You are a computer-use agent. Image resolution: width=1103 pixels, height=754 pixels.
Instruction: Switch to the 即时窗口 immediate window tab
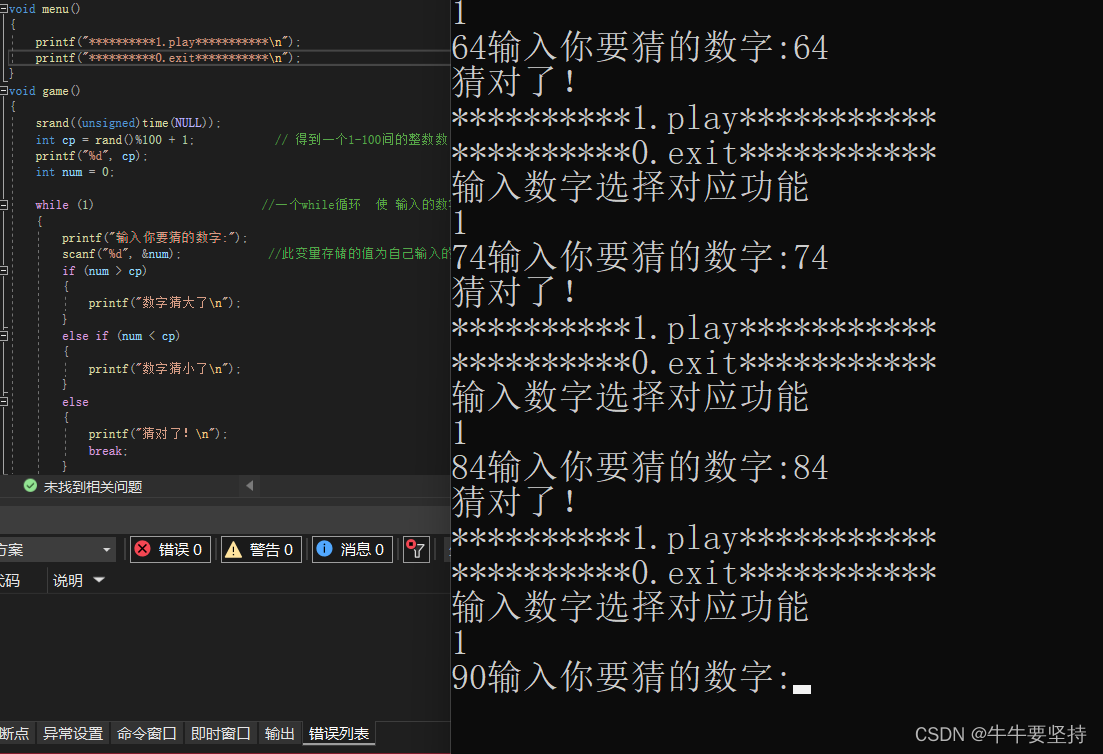pos(218,733)
